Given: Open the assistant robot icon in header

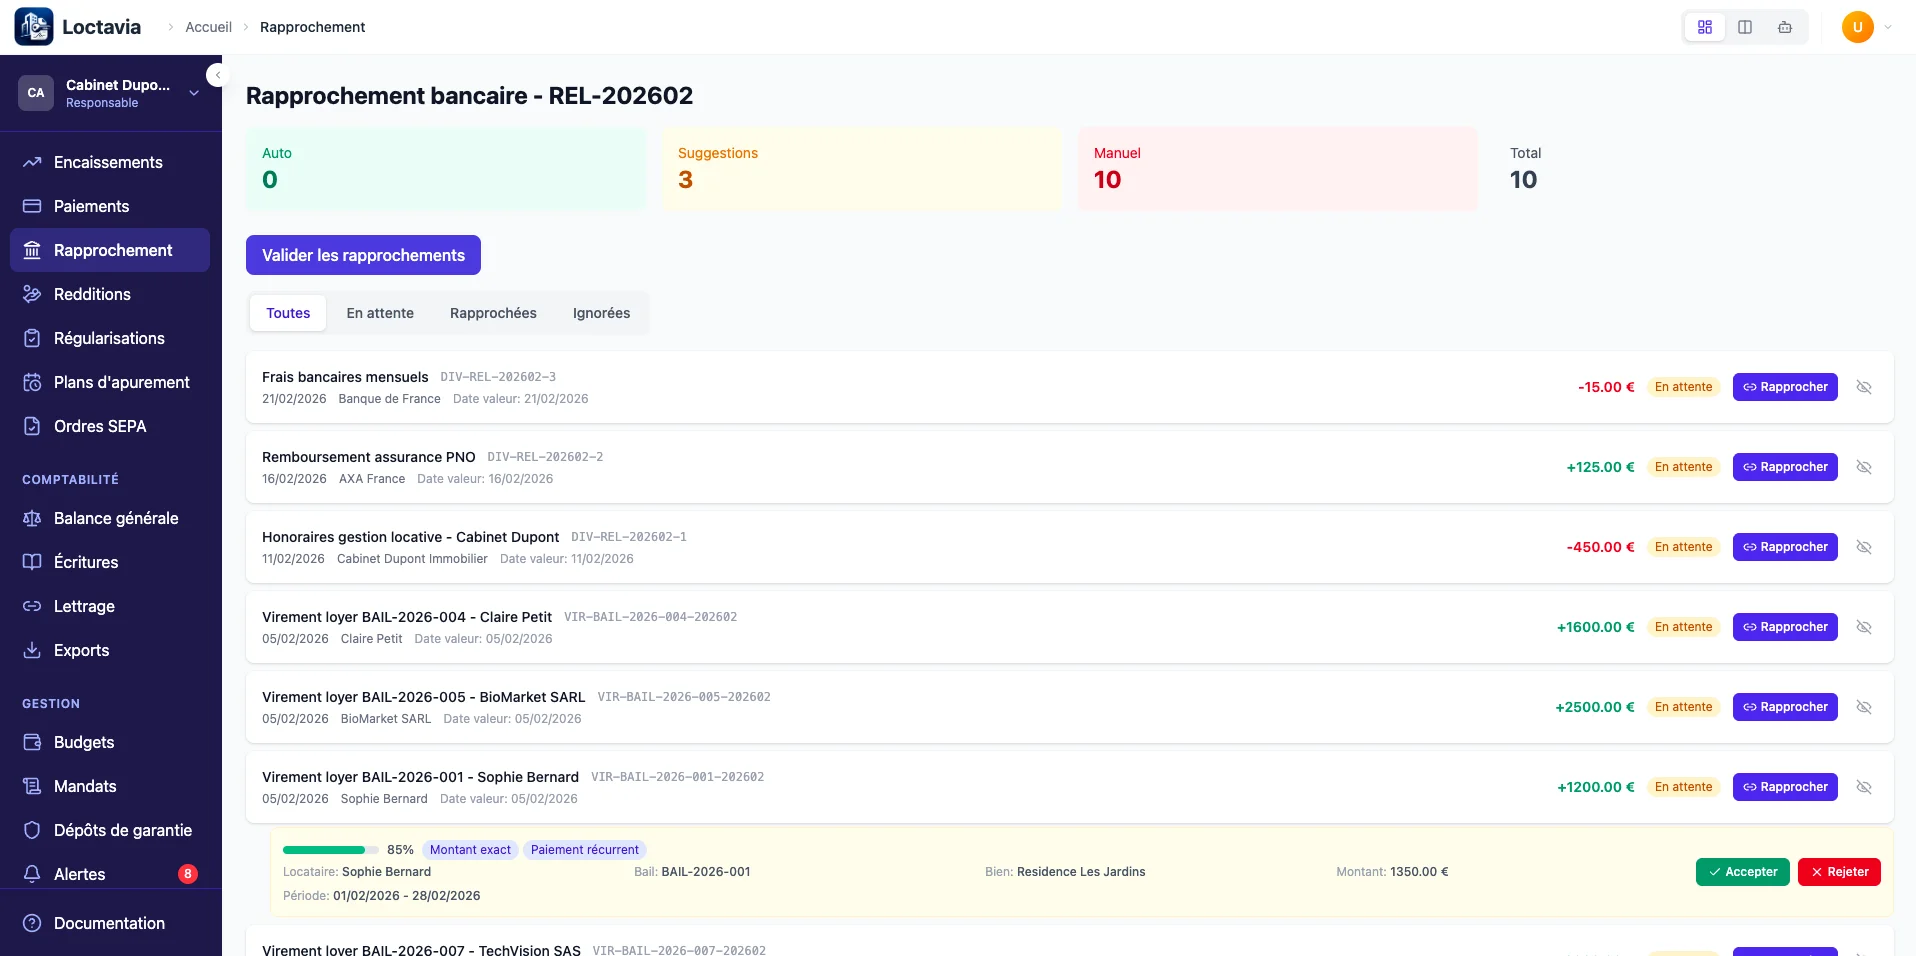Looking at the screenshot, I should click(1785, 27).
